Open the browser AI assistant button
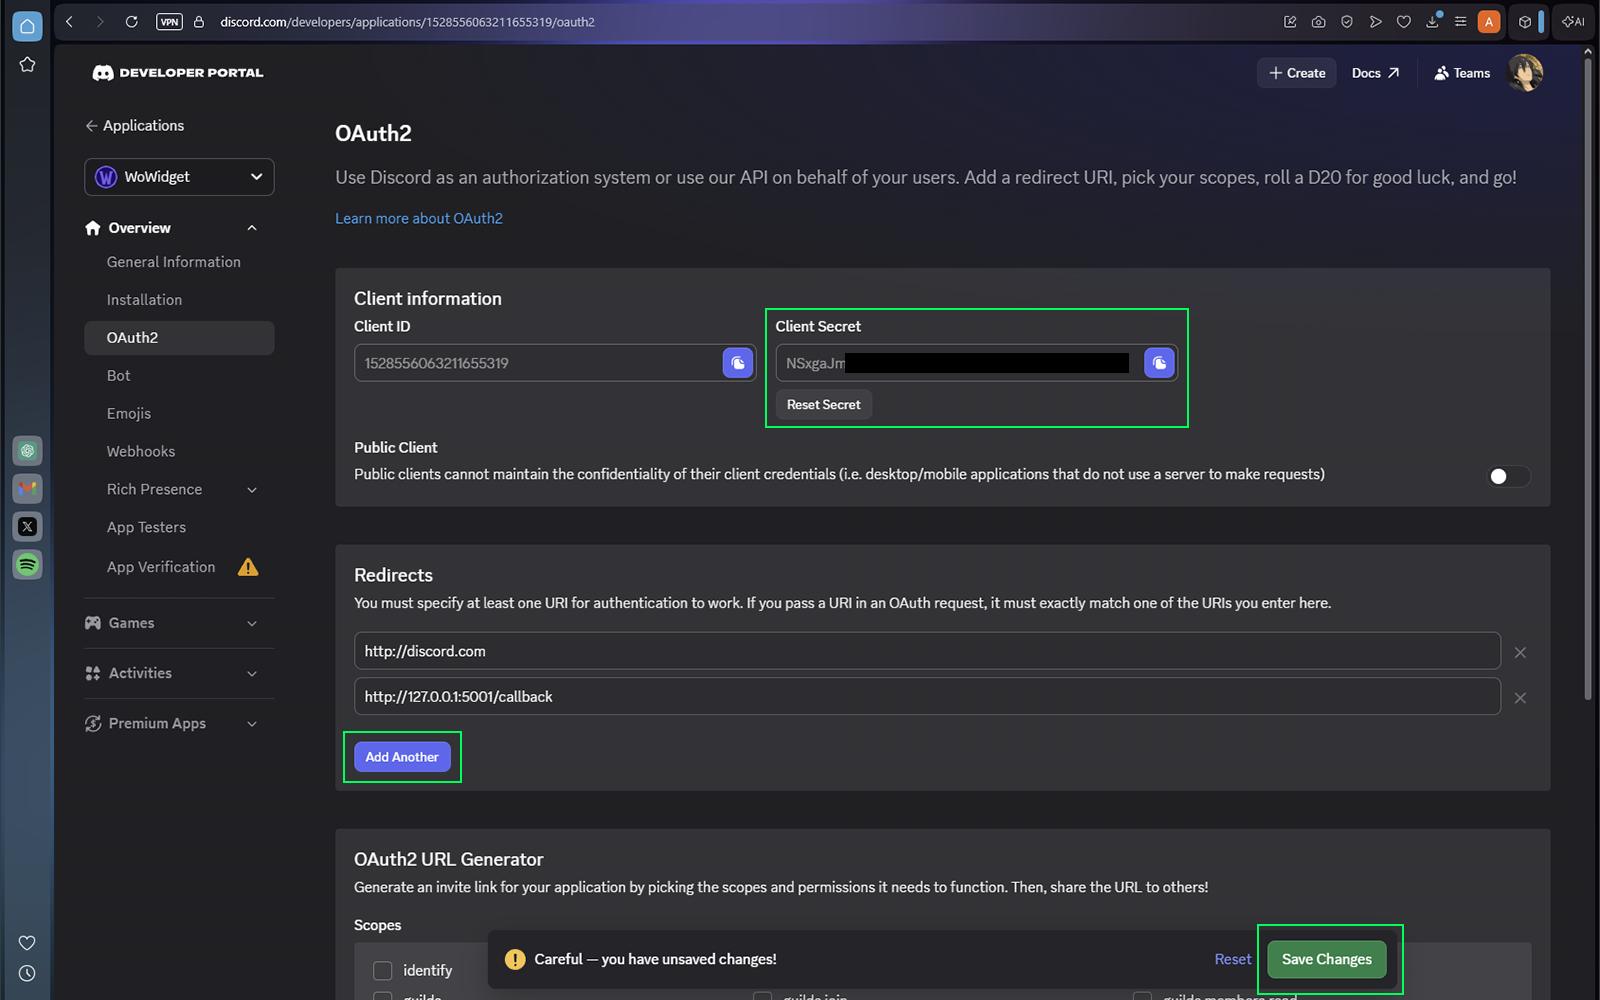The height and width of the screenshot is (1000, 1600). 1574,21
